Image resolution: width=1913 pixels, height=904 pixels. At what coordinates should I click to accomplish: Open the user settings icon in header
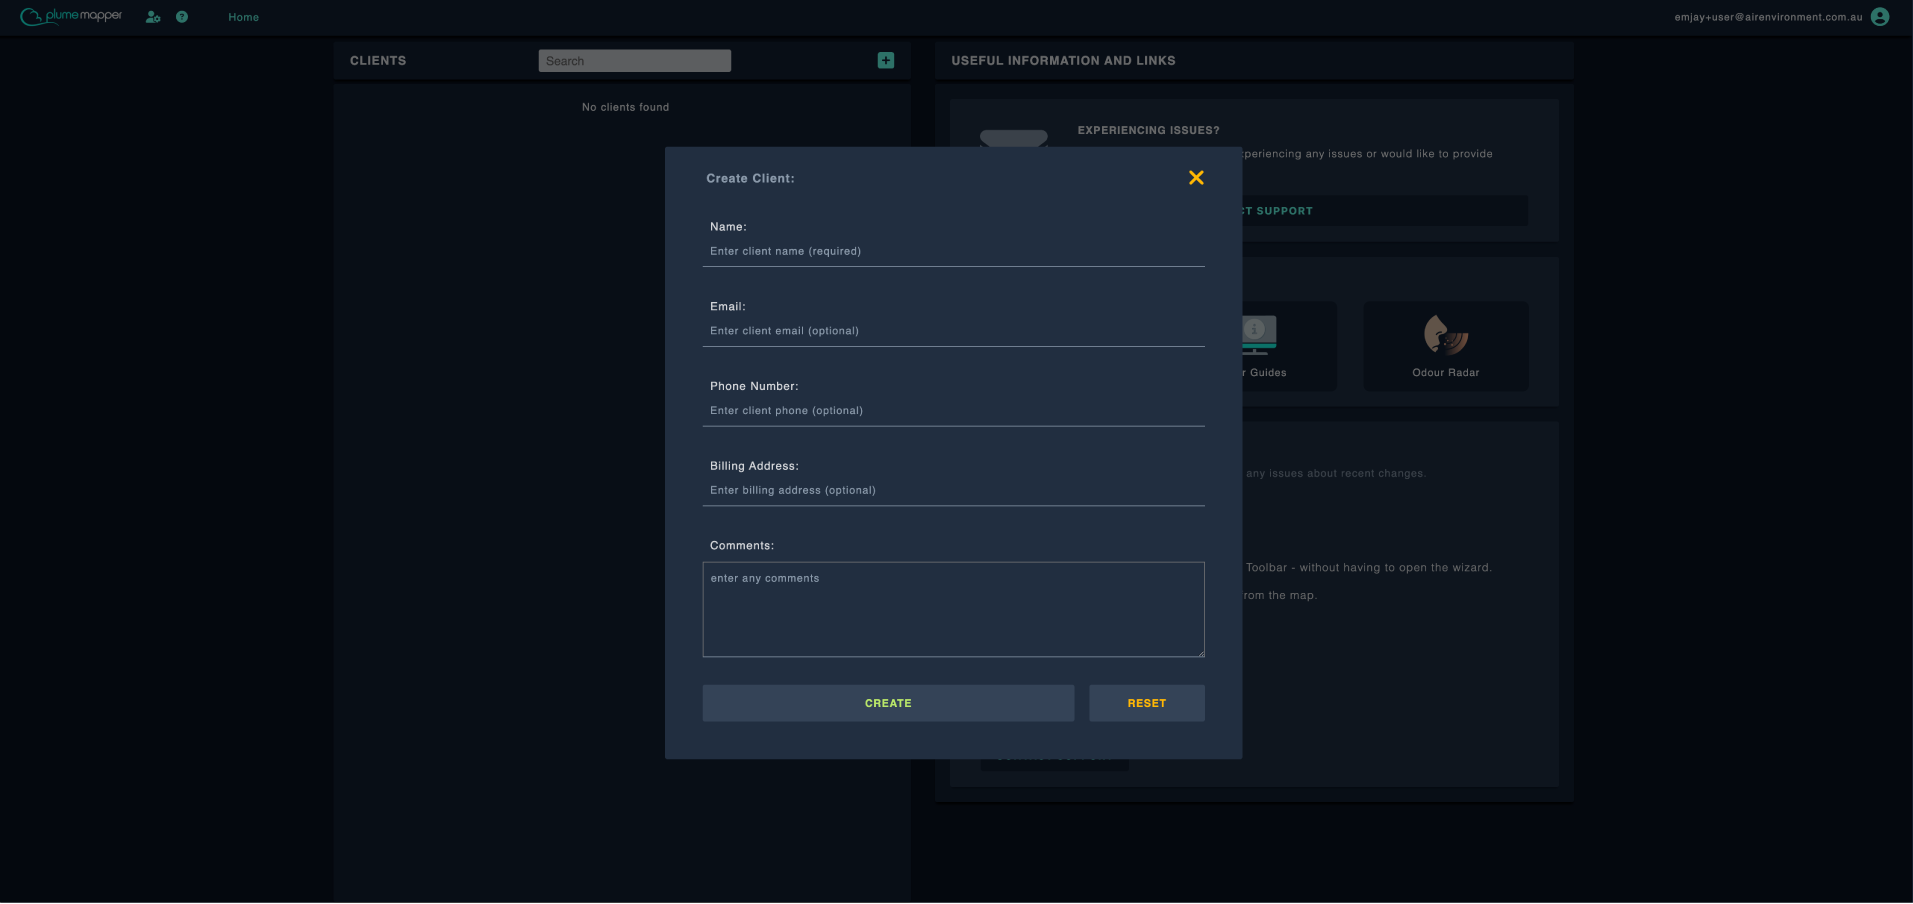(153, 17)
